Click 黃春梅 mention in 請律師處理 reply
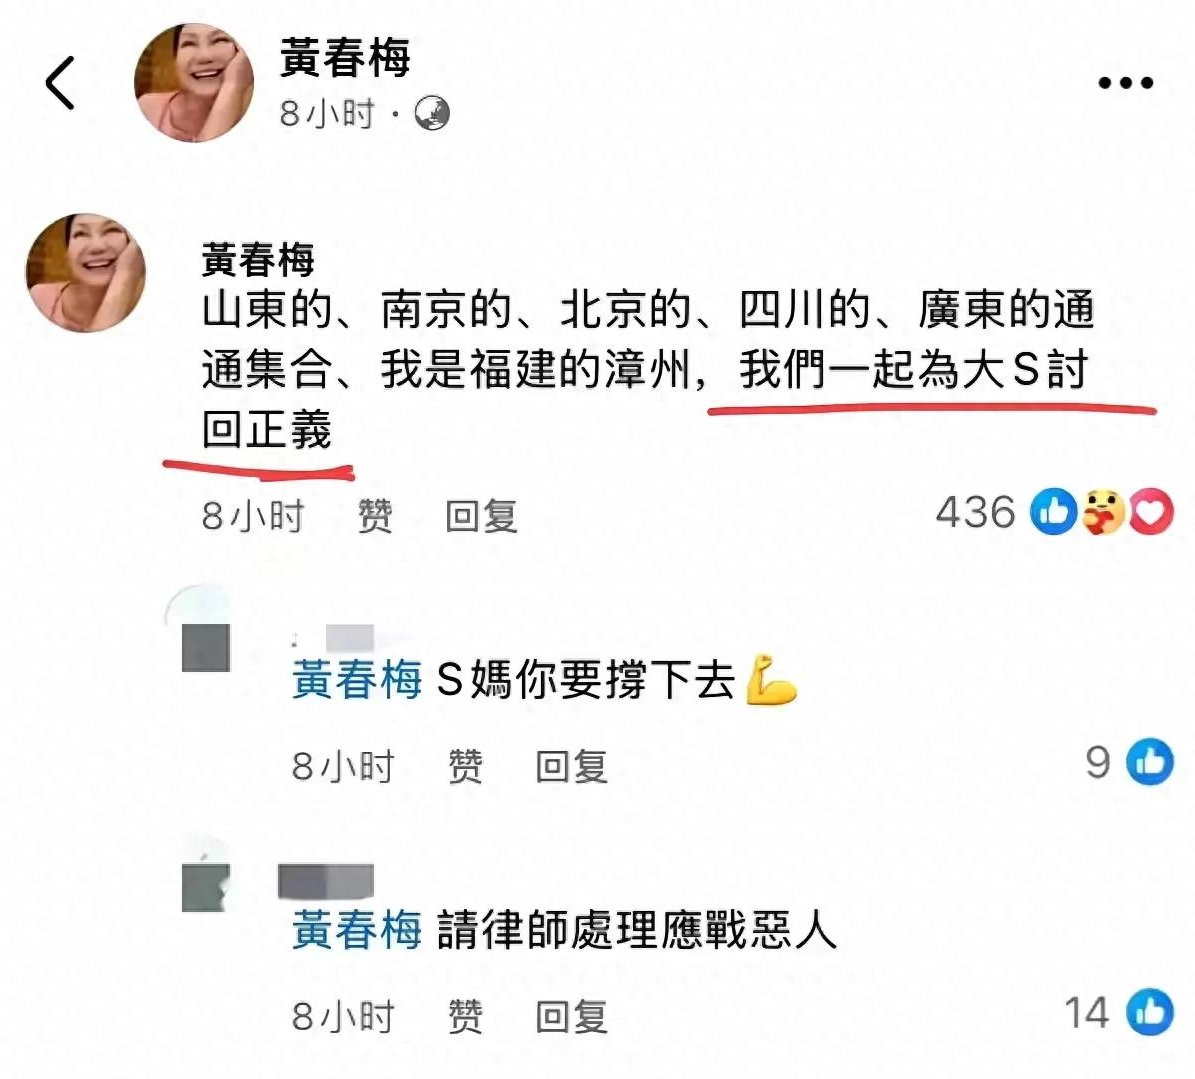Screen dimensions: 1195x1079 [x=357, y=930]
